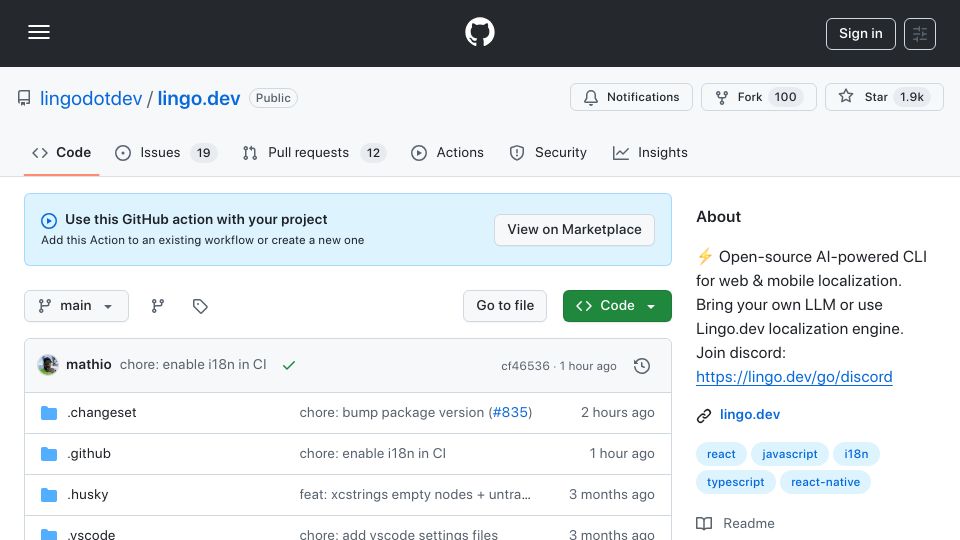The height and width of the screenshot is (540, 960).
Task: Open the Actions tab
Action: click(447, 152)
